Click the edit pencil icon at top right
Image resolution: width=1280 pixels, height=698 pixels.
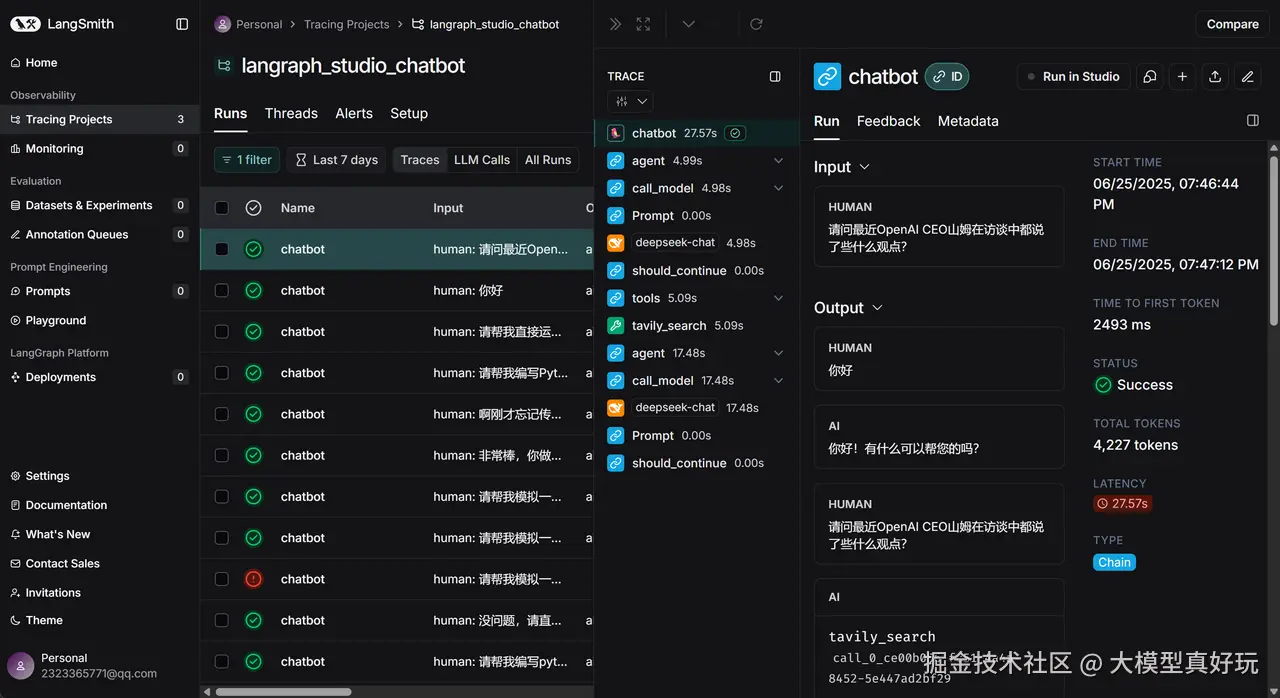1247,76
